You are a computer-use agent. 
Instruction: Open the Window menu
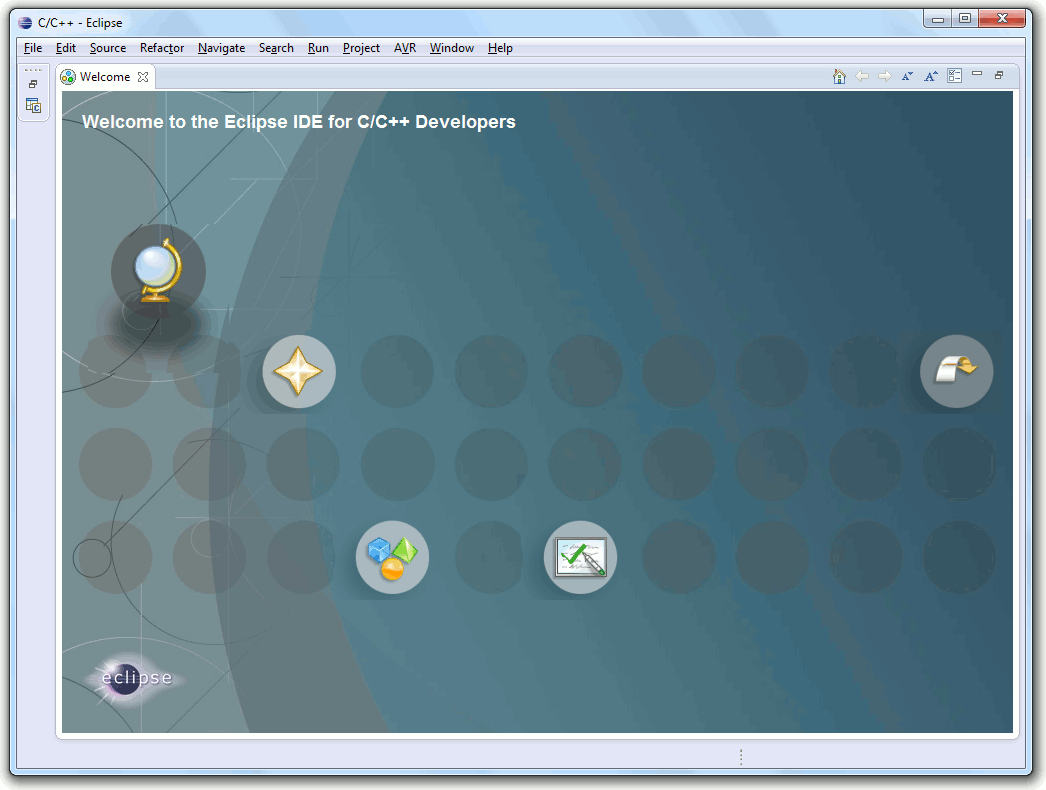tap(452, 48)
